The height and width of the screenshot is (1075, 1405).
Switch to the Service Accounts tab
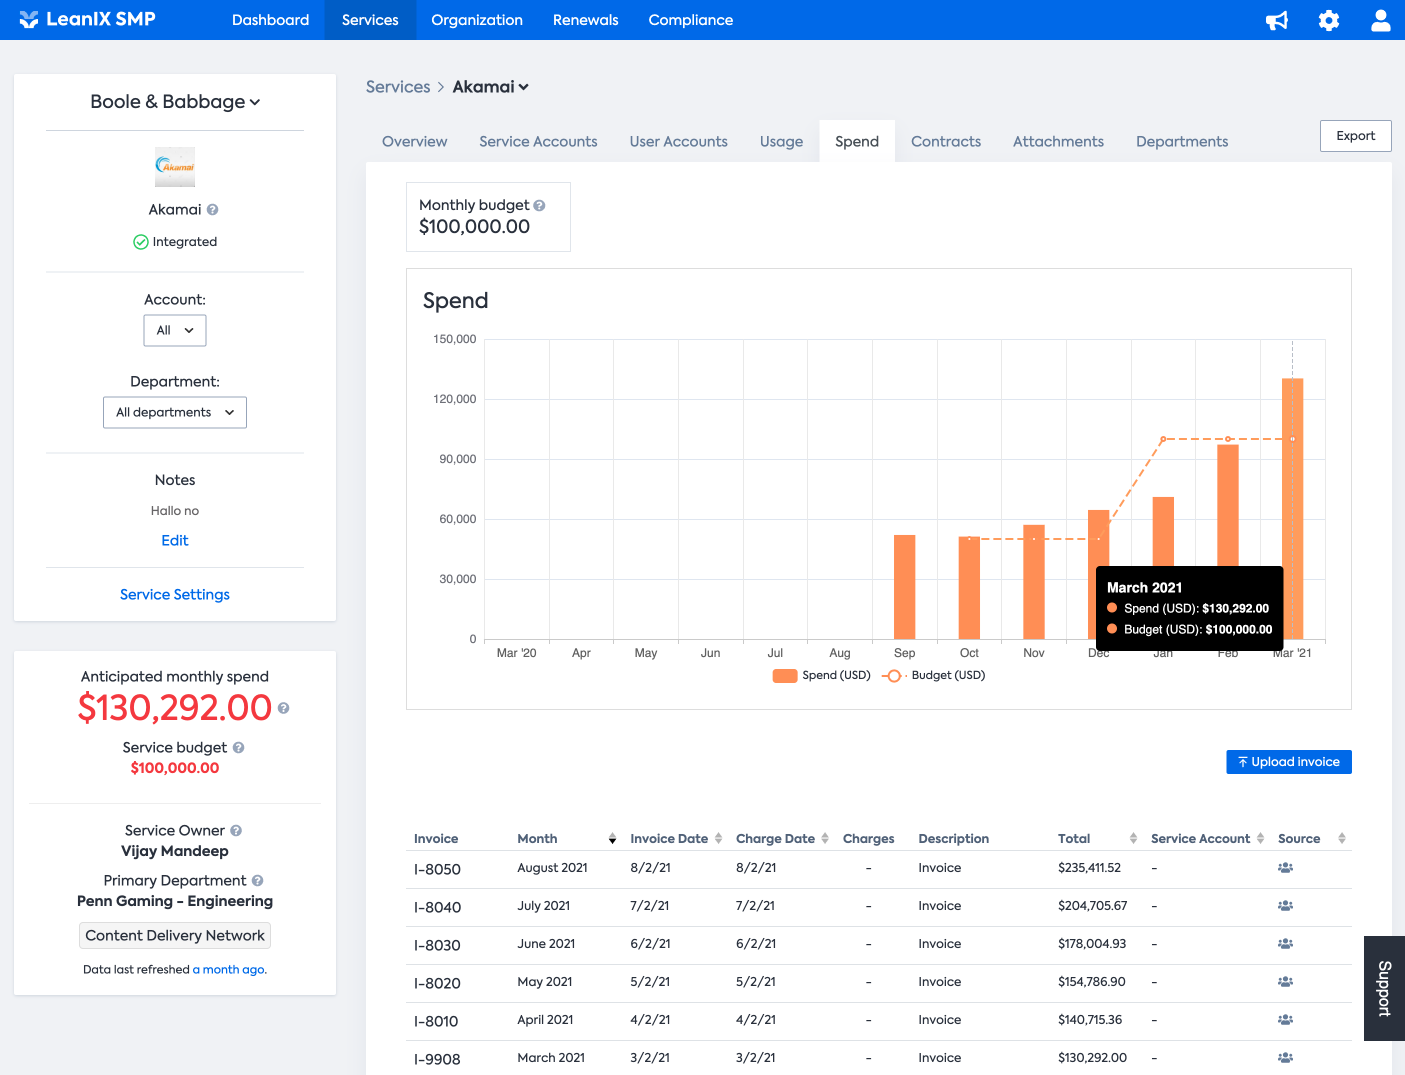coord(538,142)
